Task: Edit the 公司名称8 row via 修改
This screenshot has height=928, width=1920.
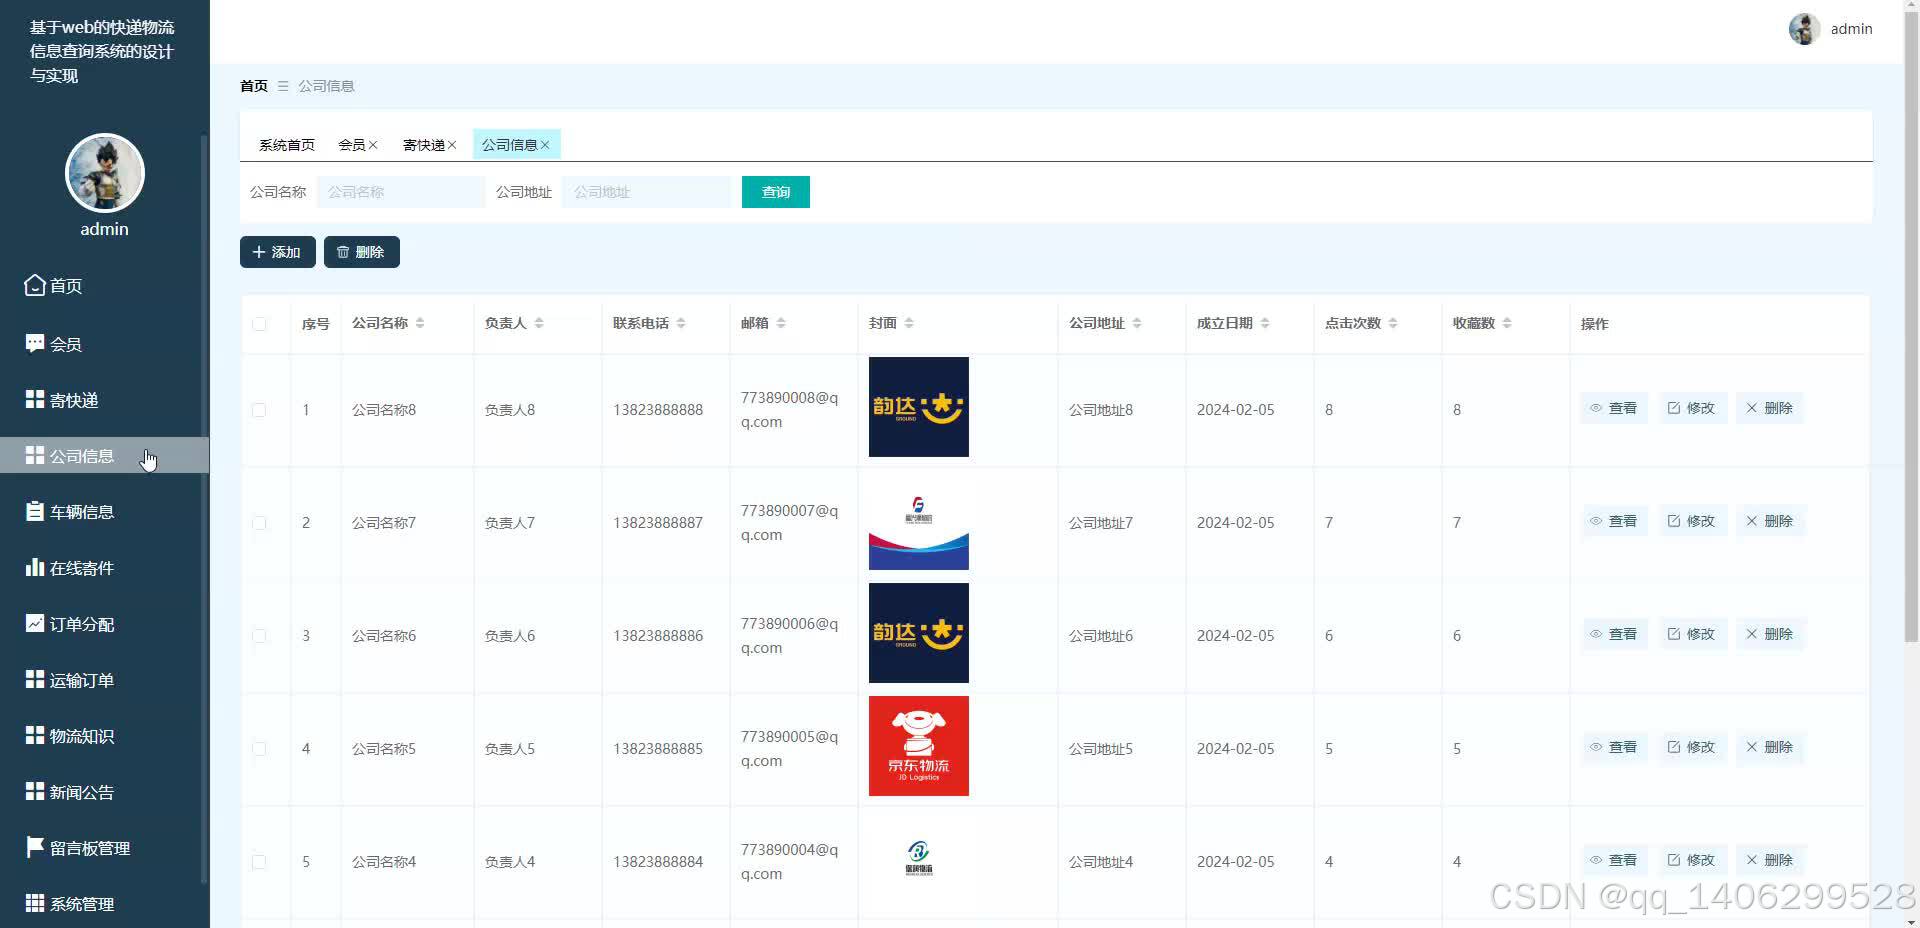Action: [x=1691, y=408]
